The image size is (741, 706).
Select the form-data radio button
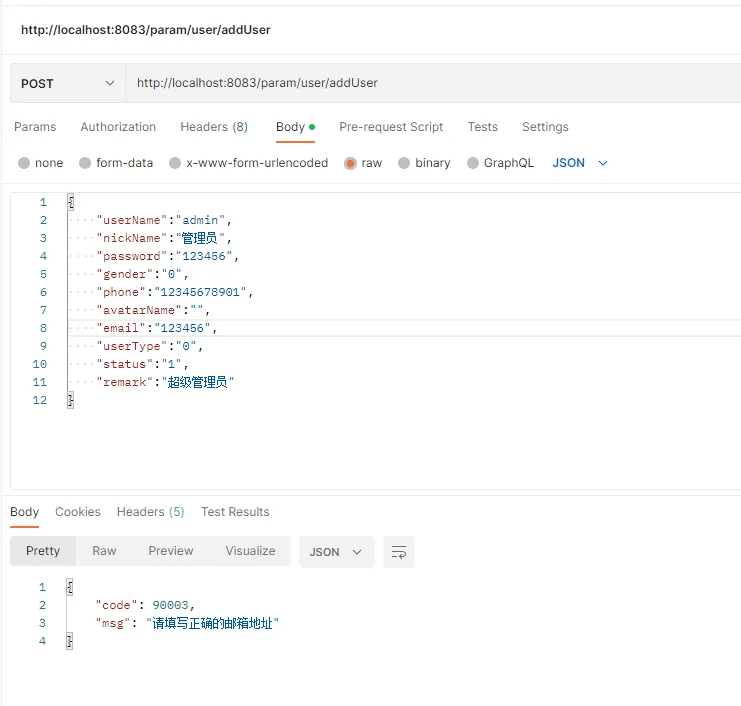click(85, 163)
